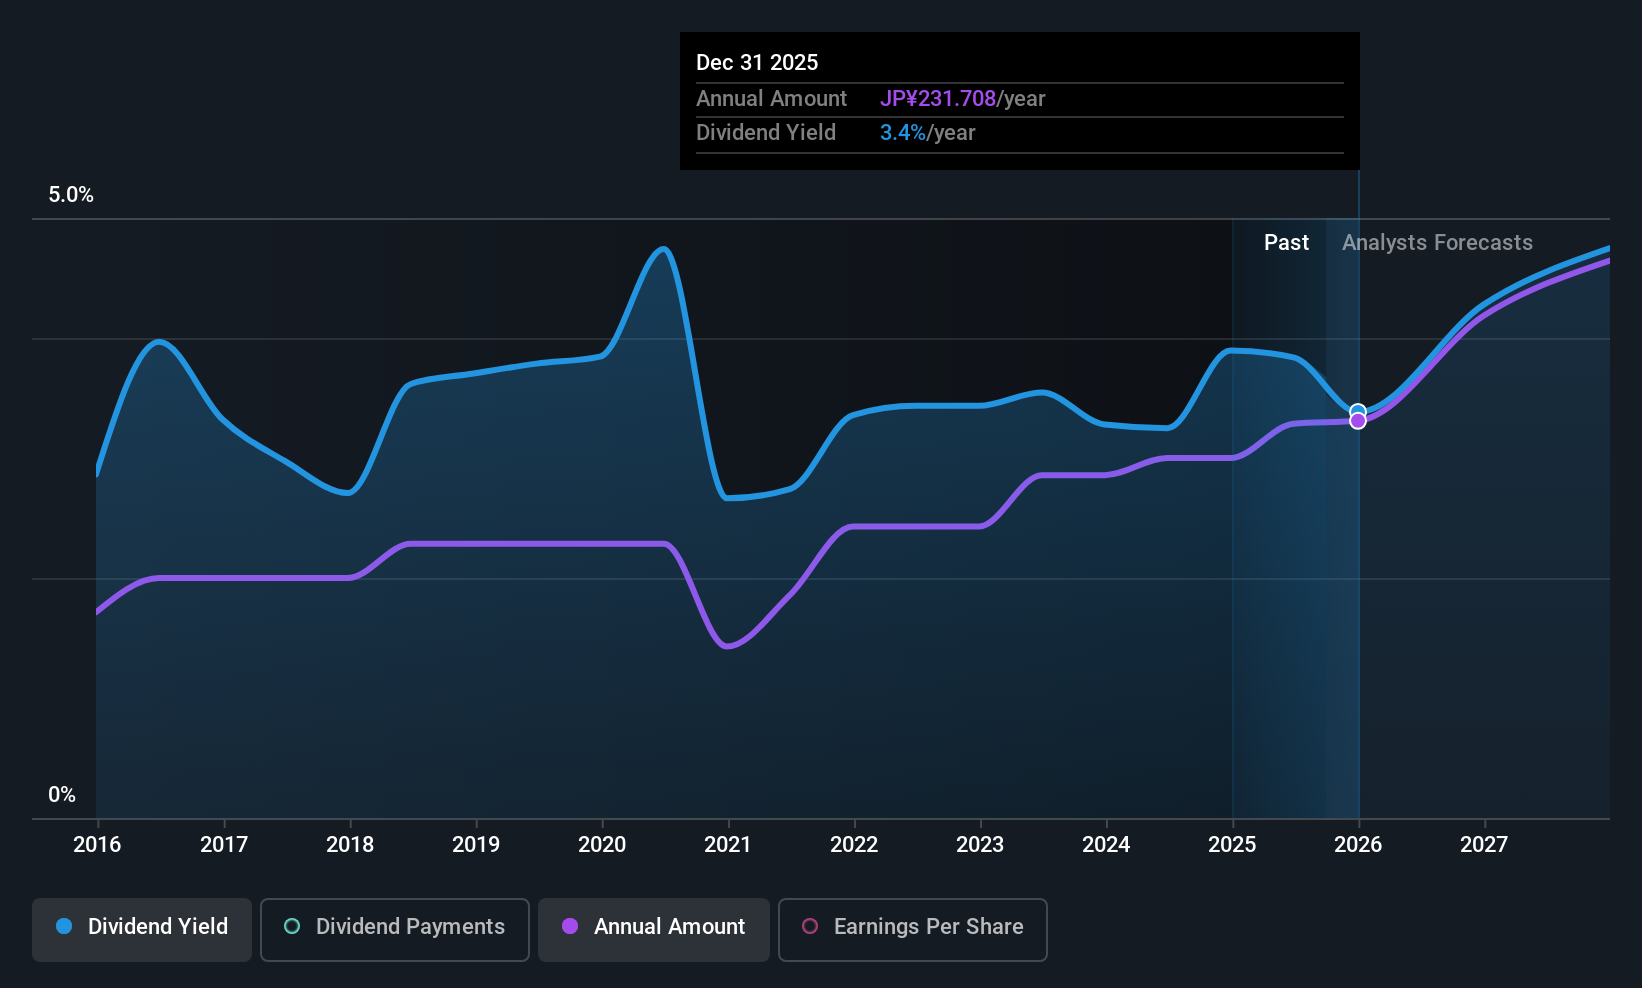Click the teal Dividend Payments legend circle

coord(292,926)
